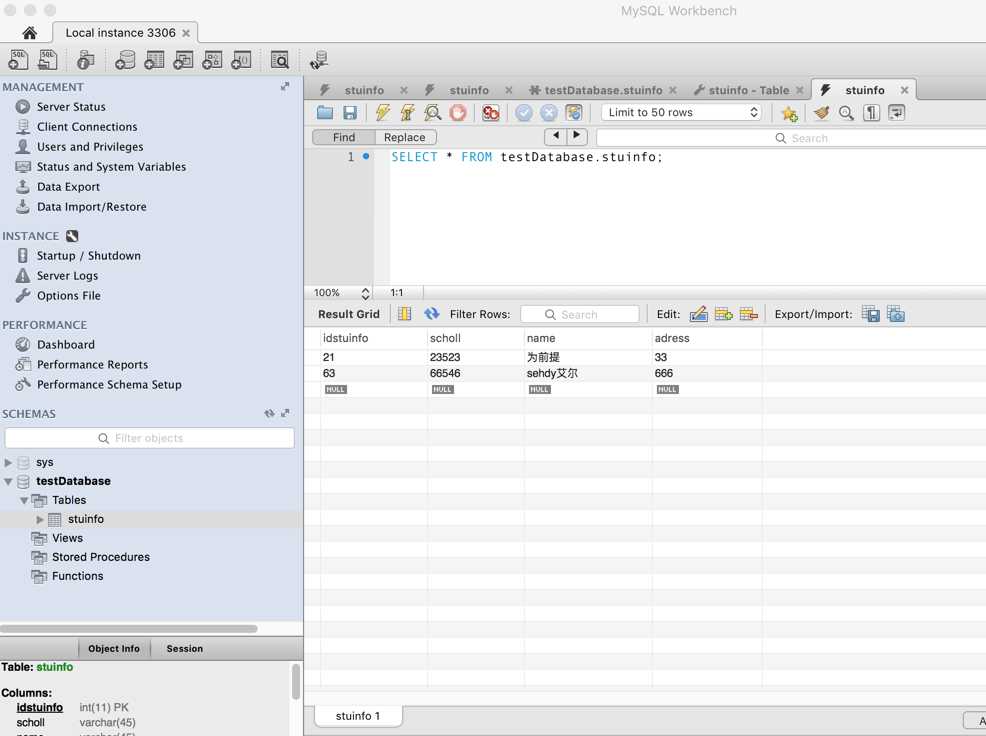Close the active stuinfo tab
The image size is (986, 736).
(904, 90)
